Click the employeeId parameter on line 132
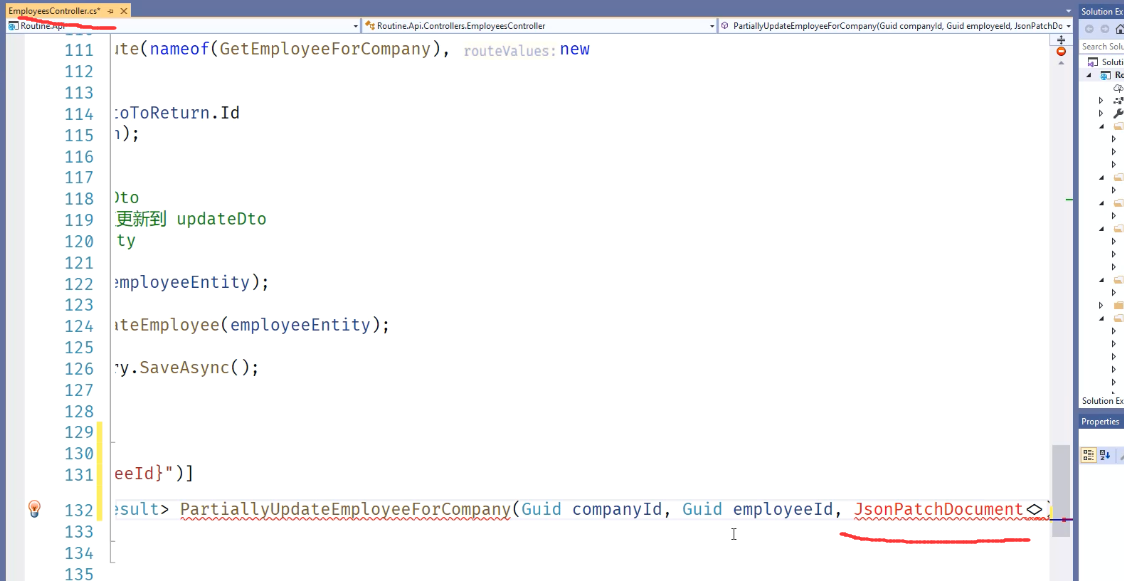The image size is (1124, 581). tap(784, 509)
